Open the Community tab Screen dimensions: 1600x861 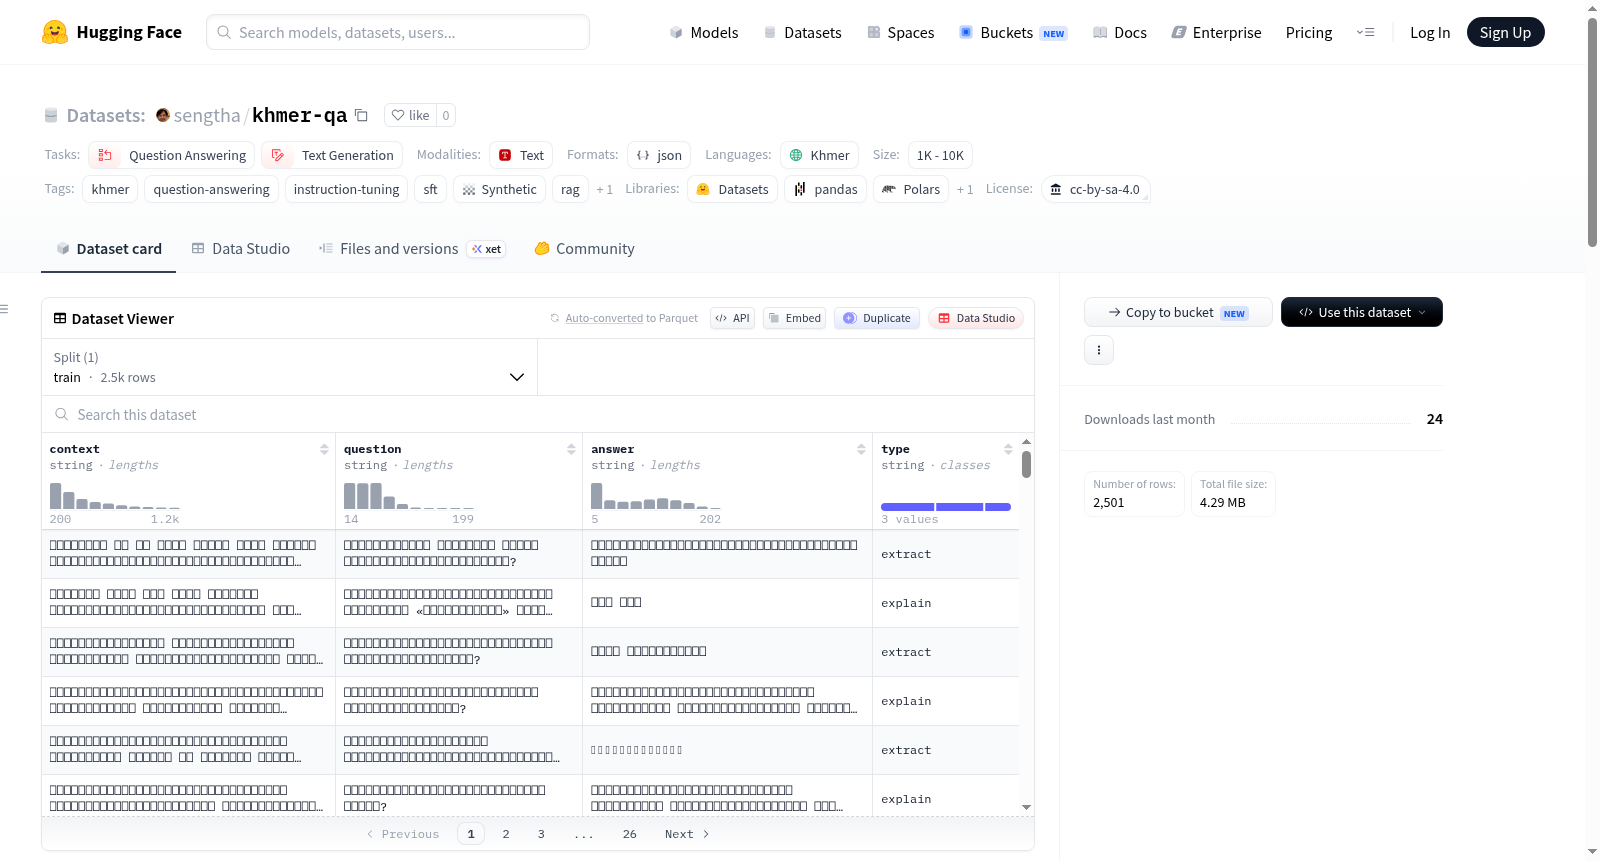tap(584, 249)
